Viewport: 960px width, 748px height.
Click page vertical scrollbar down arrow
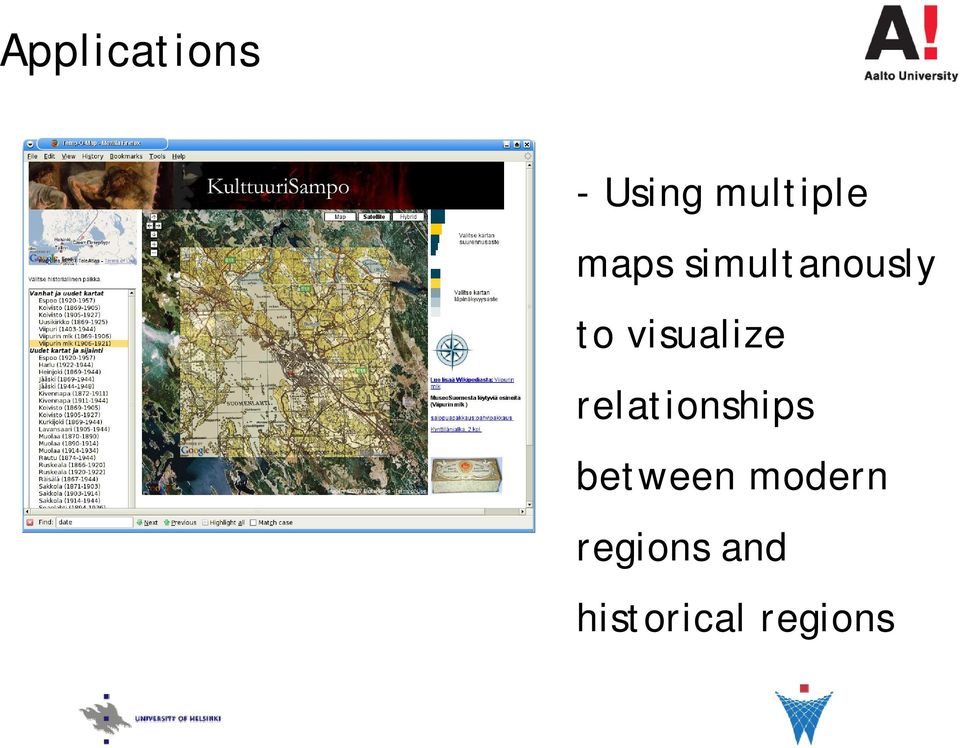(x=530, y=505)
